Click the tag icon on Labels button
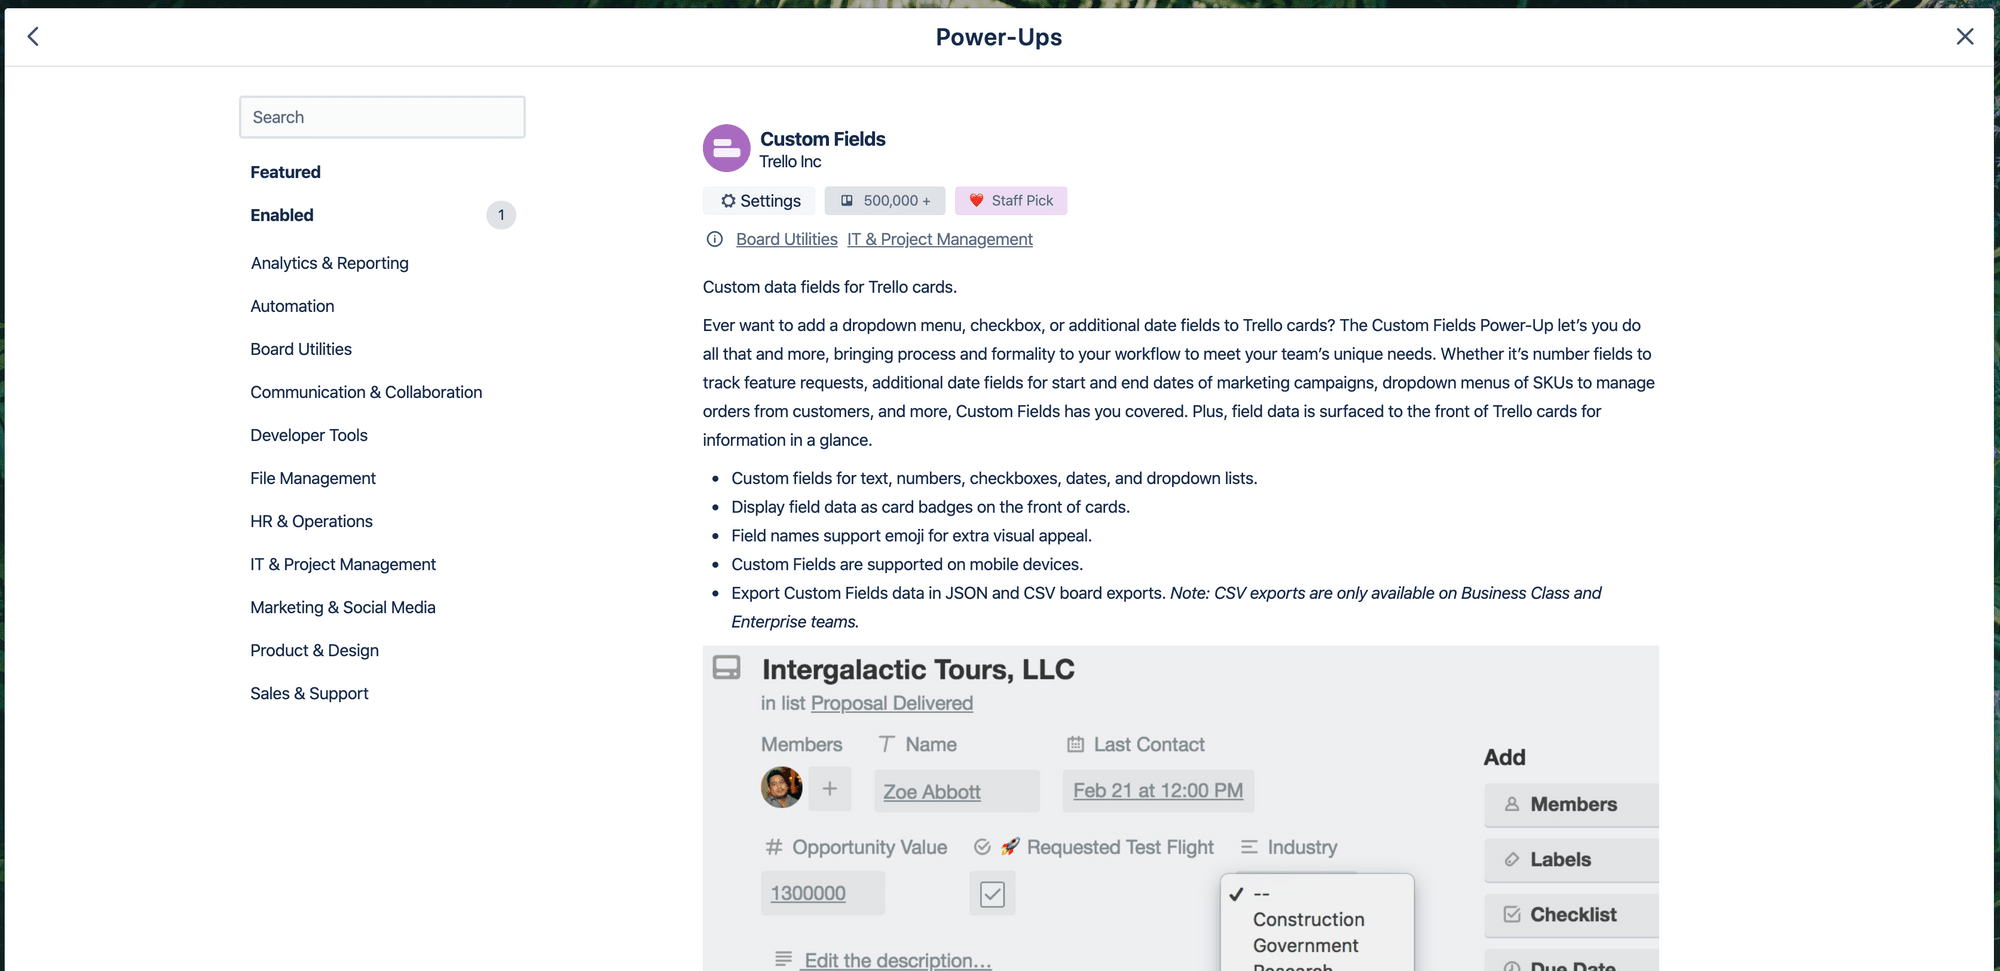2000x971 pixels. (1512, 859)
